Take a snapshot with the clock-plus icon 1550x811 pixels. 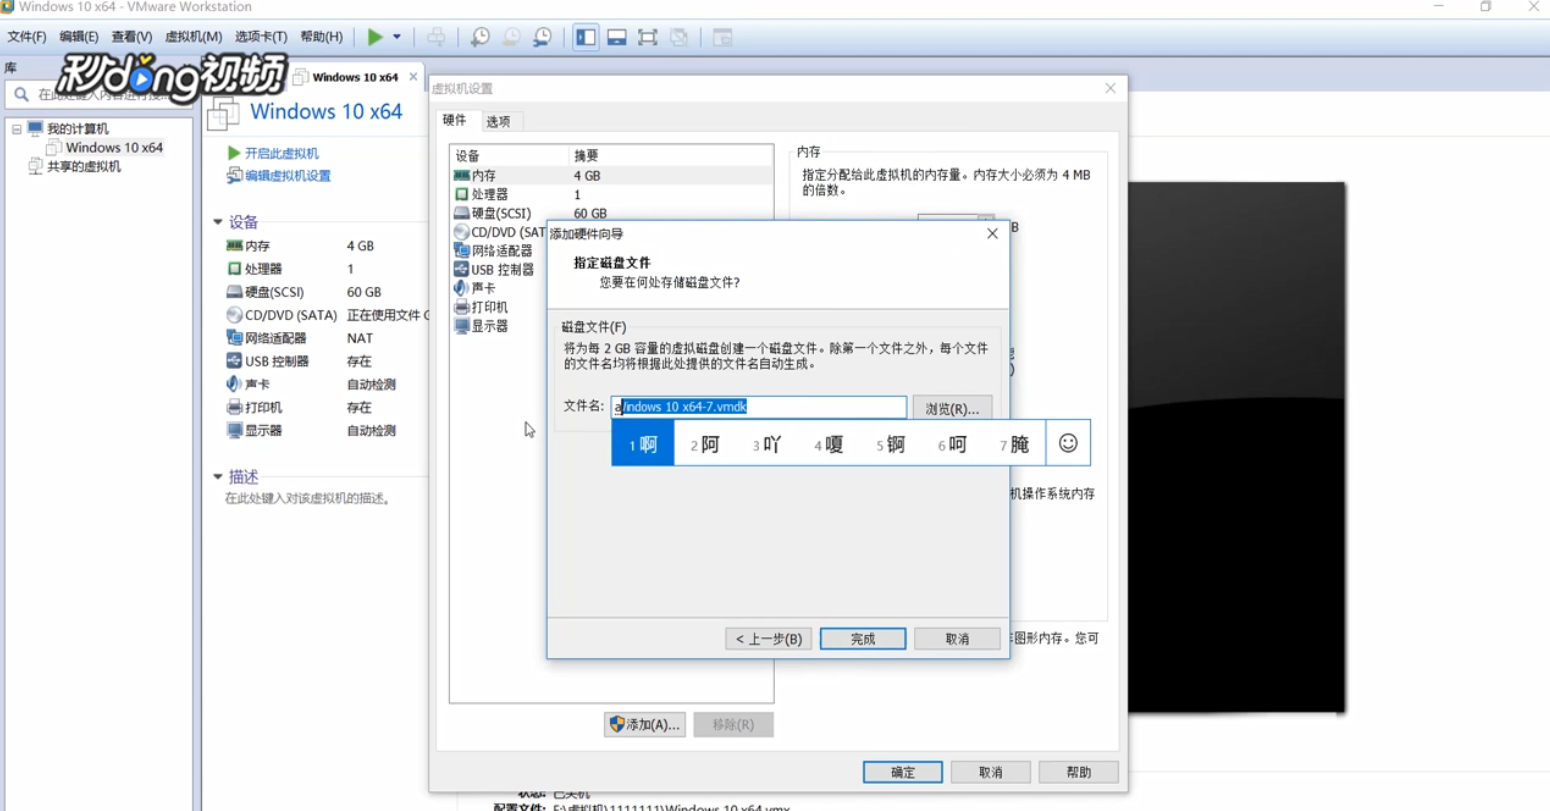[x=480, y=37]
